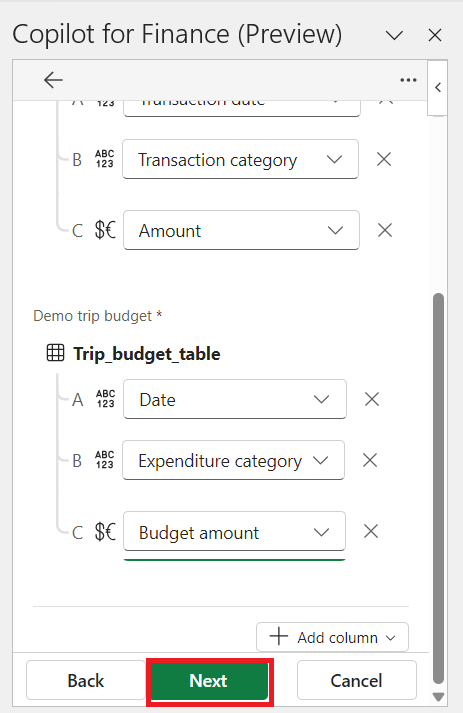Screen dimensions: 463x713
Task: Remove the Expenditure category column mapping
Action: point(370,460)
